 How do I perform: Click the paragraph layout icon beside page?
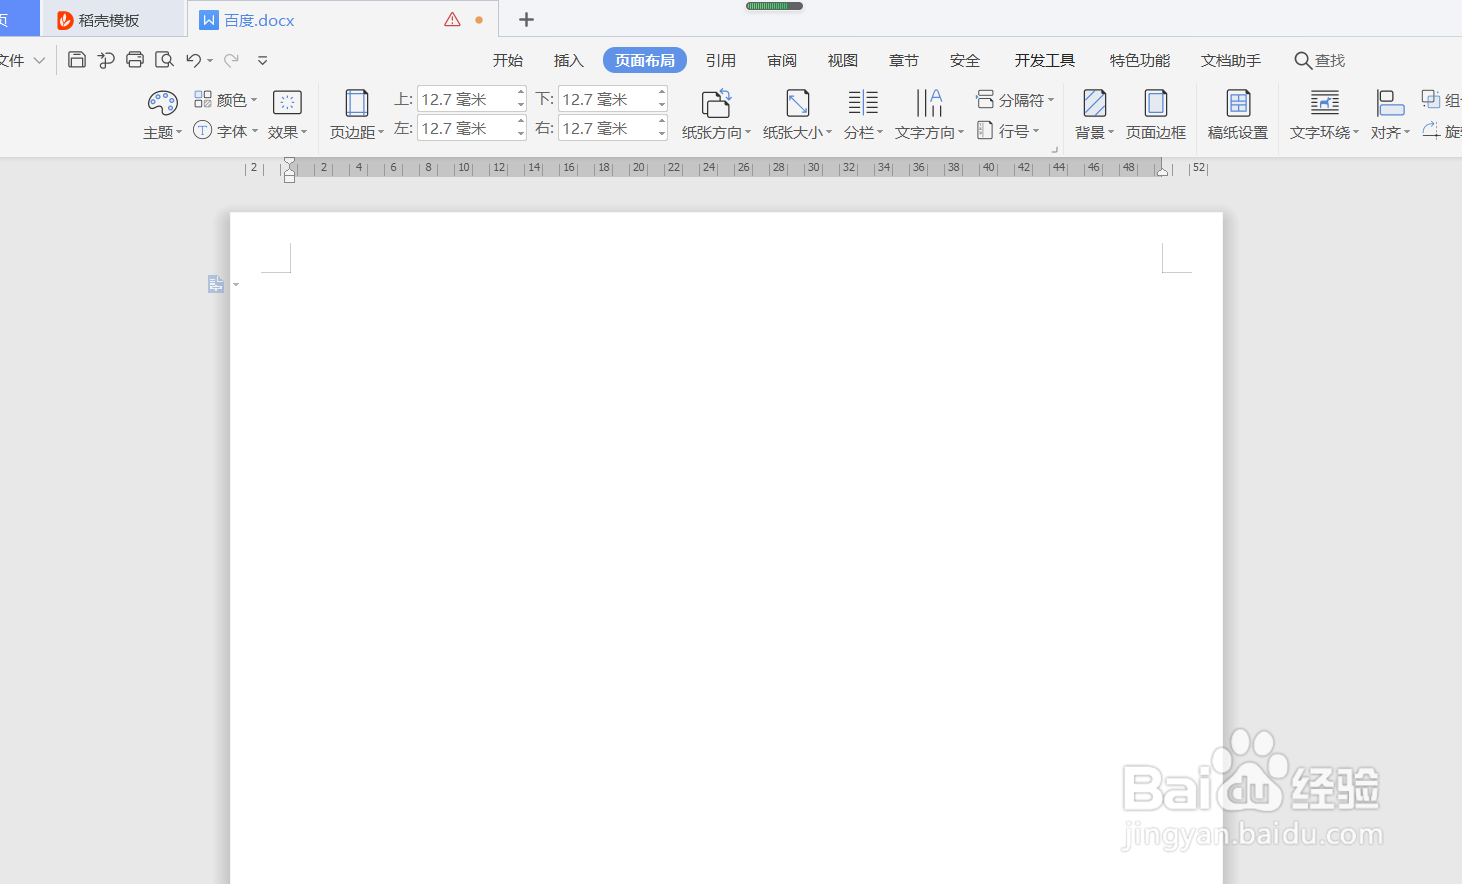coord(216,284)
